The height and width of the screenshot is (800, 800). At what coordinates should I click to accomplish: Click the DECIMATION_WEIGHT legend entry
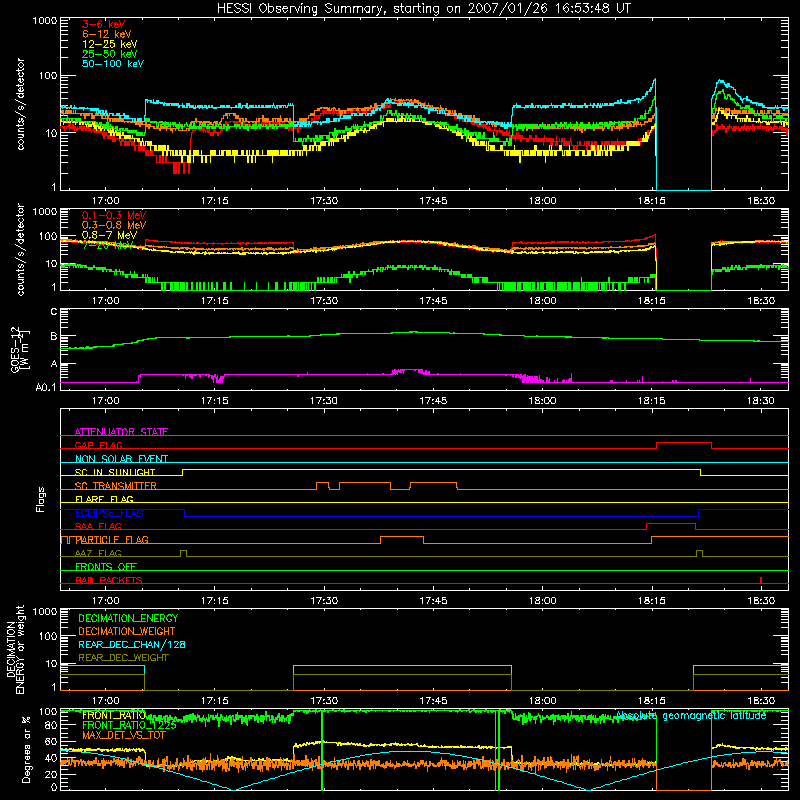click(127, 632)
